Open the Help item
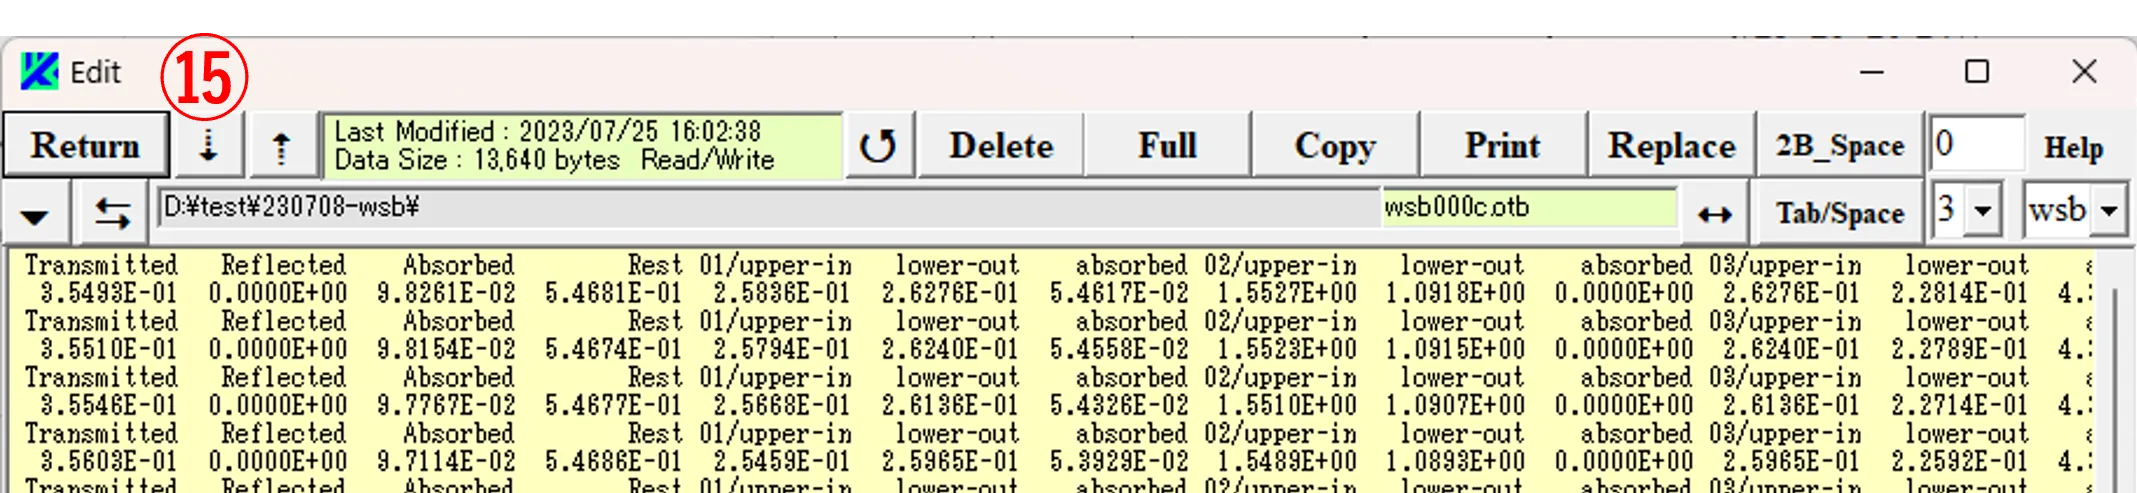Viewport: 2137px width, 493px height. 2073,148
